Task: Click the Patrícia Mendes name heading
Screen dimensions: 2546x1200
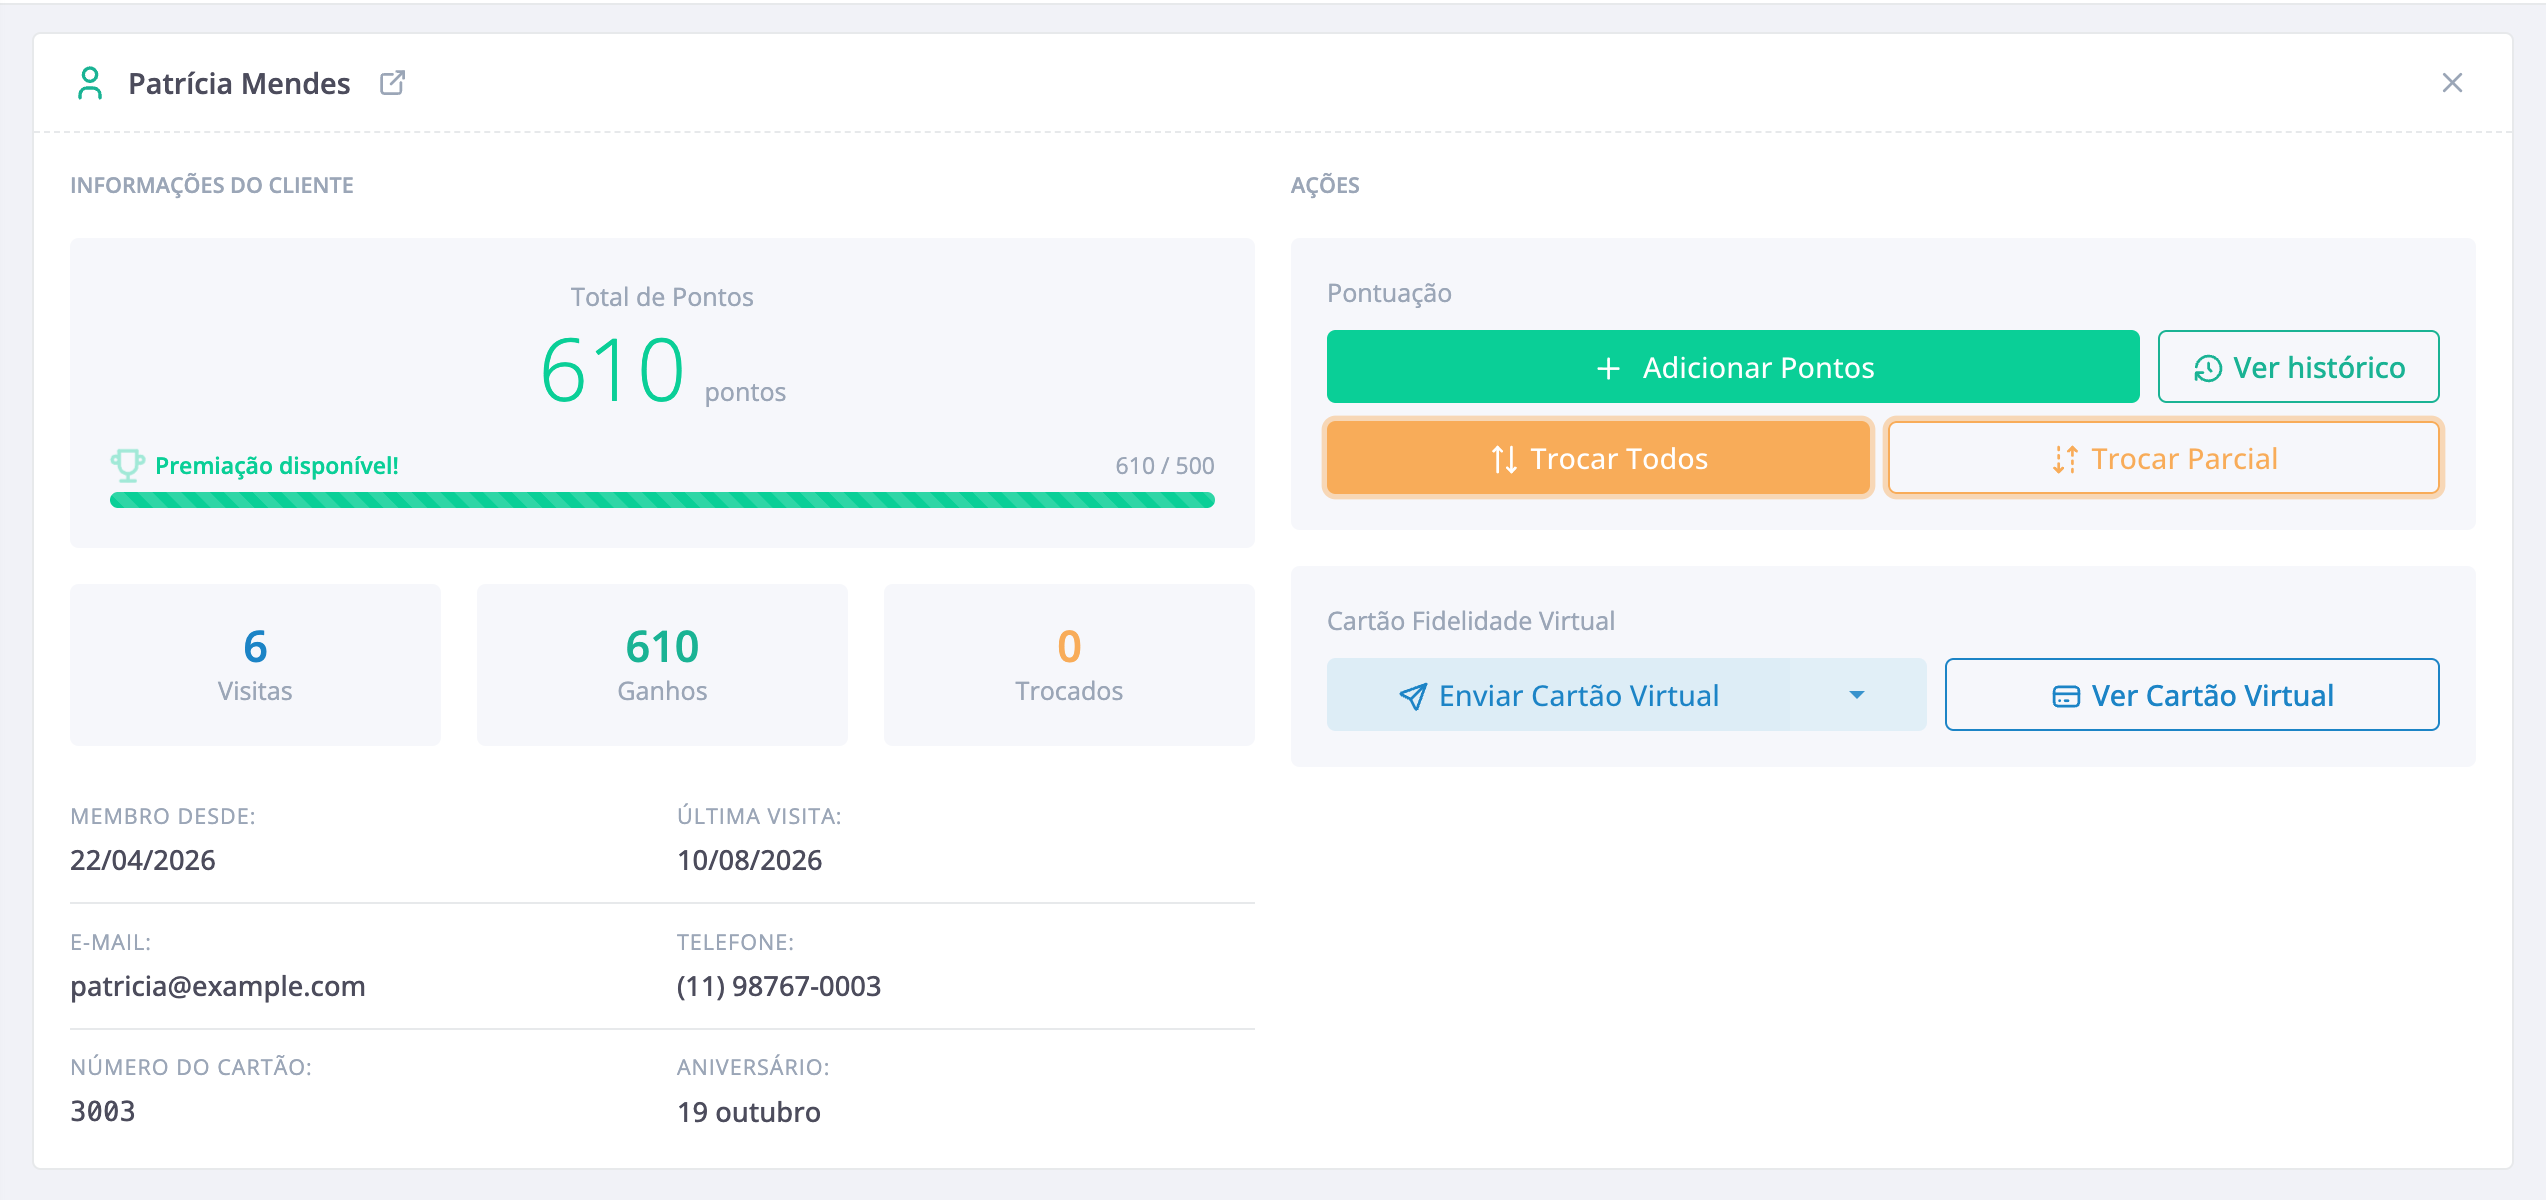Action: coord(239,84)
